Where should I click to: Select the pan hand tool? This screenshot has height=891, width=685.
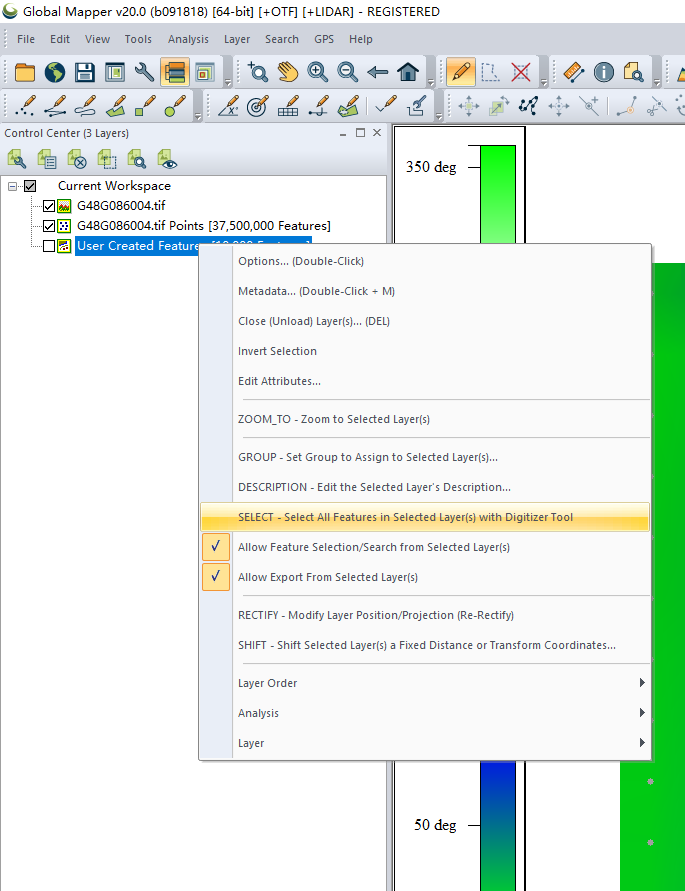pos(288,72)
